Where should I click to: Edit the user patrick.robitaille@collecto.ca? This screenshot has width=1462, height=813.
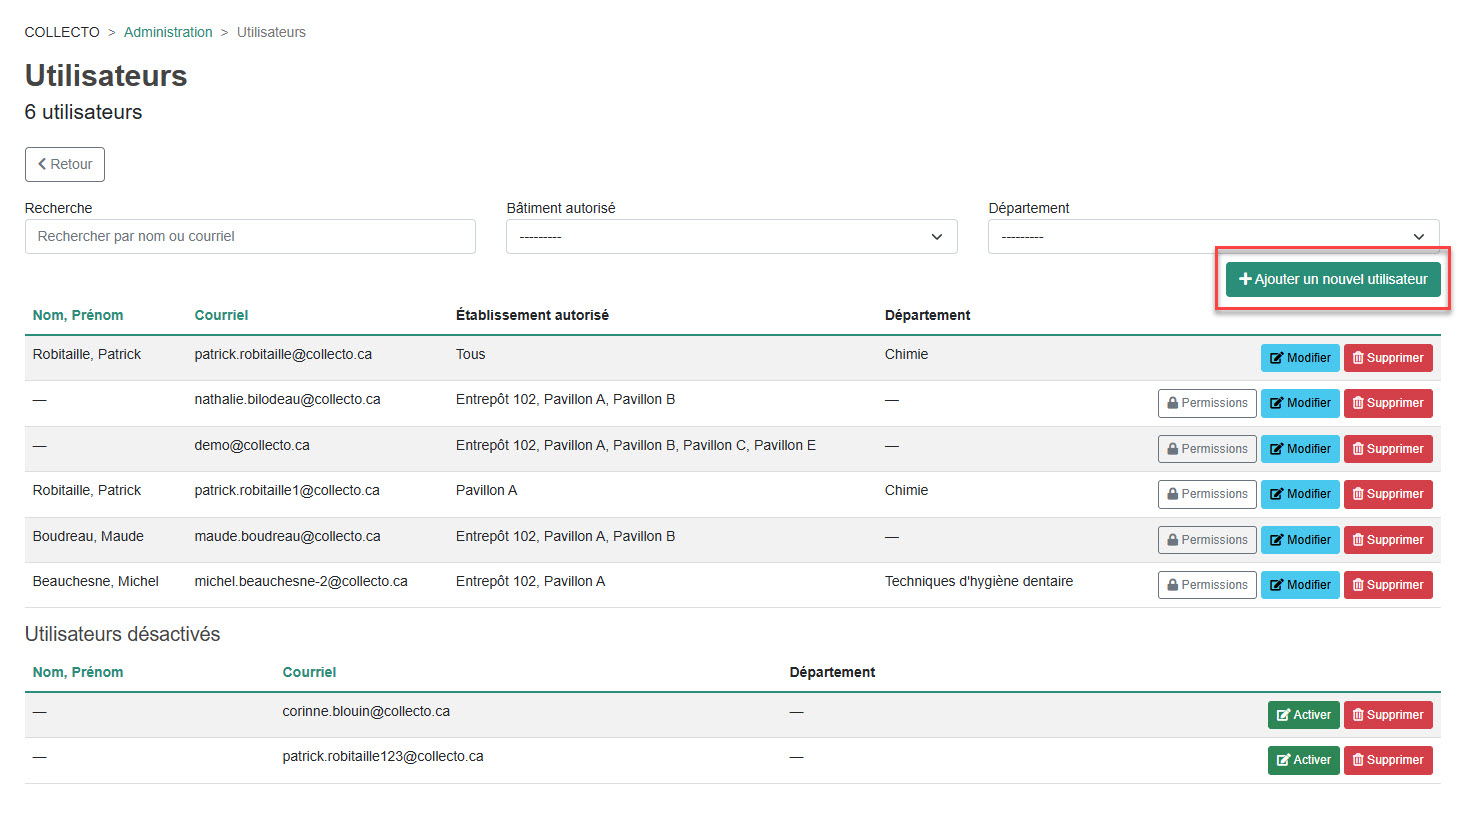[1299, 358]
